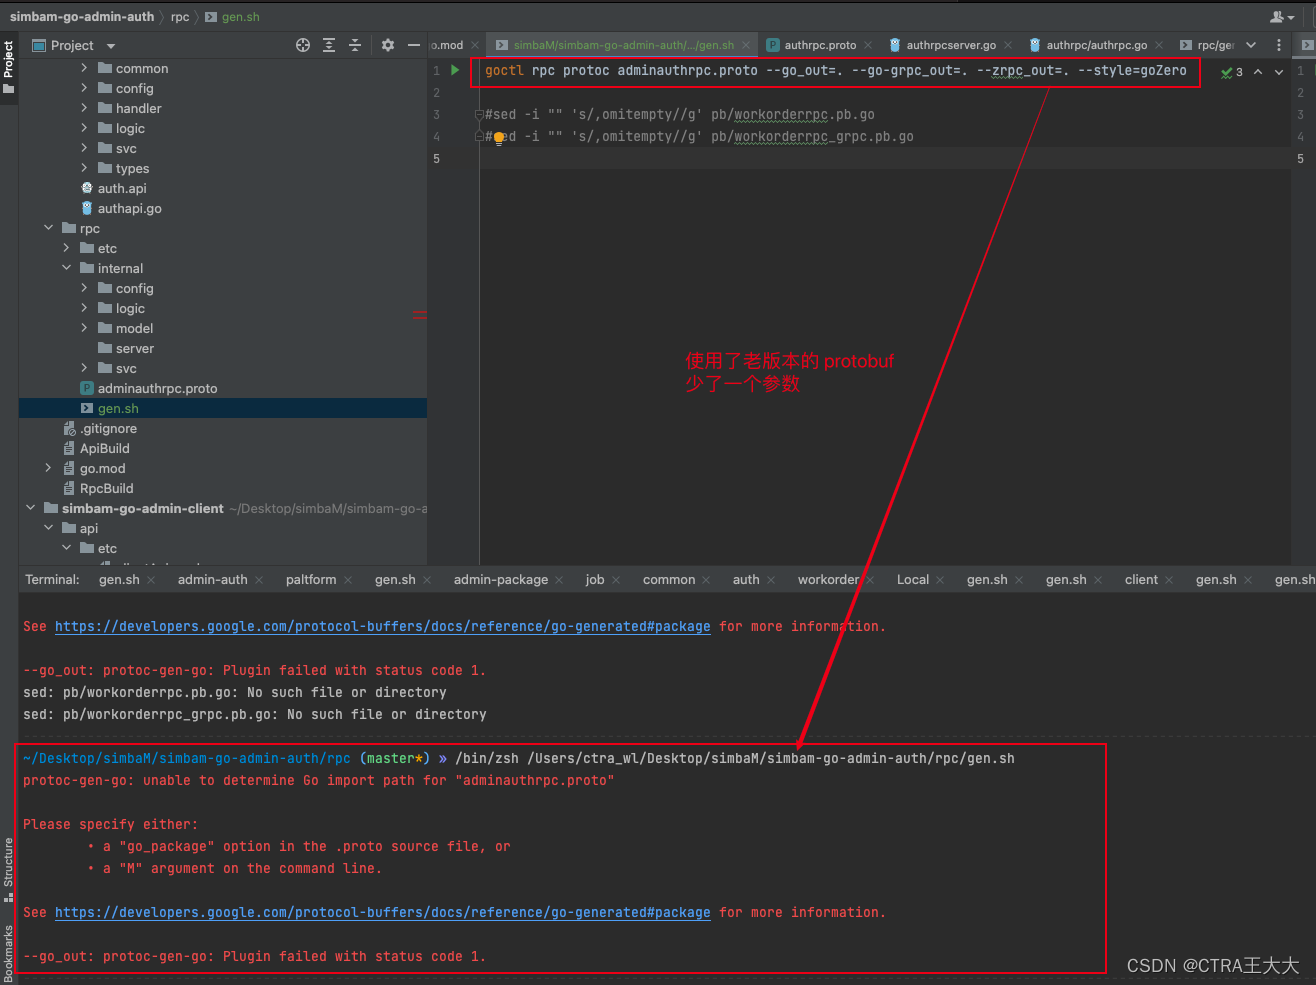The width and height of the screenshot is (1316, 985).
Task: Switch to Local terminal tab
Action: [913, 579]
